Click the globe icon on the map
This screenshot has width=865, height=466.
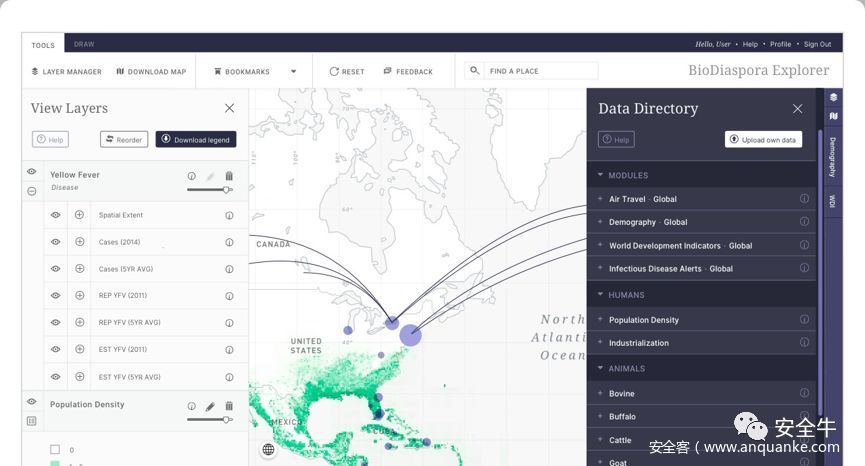[x=268, y=449]
